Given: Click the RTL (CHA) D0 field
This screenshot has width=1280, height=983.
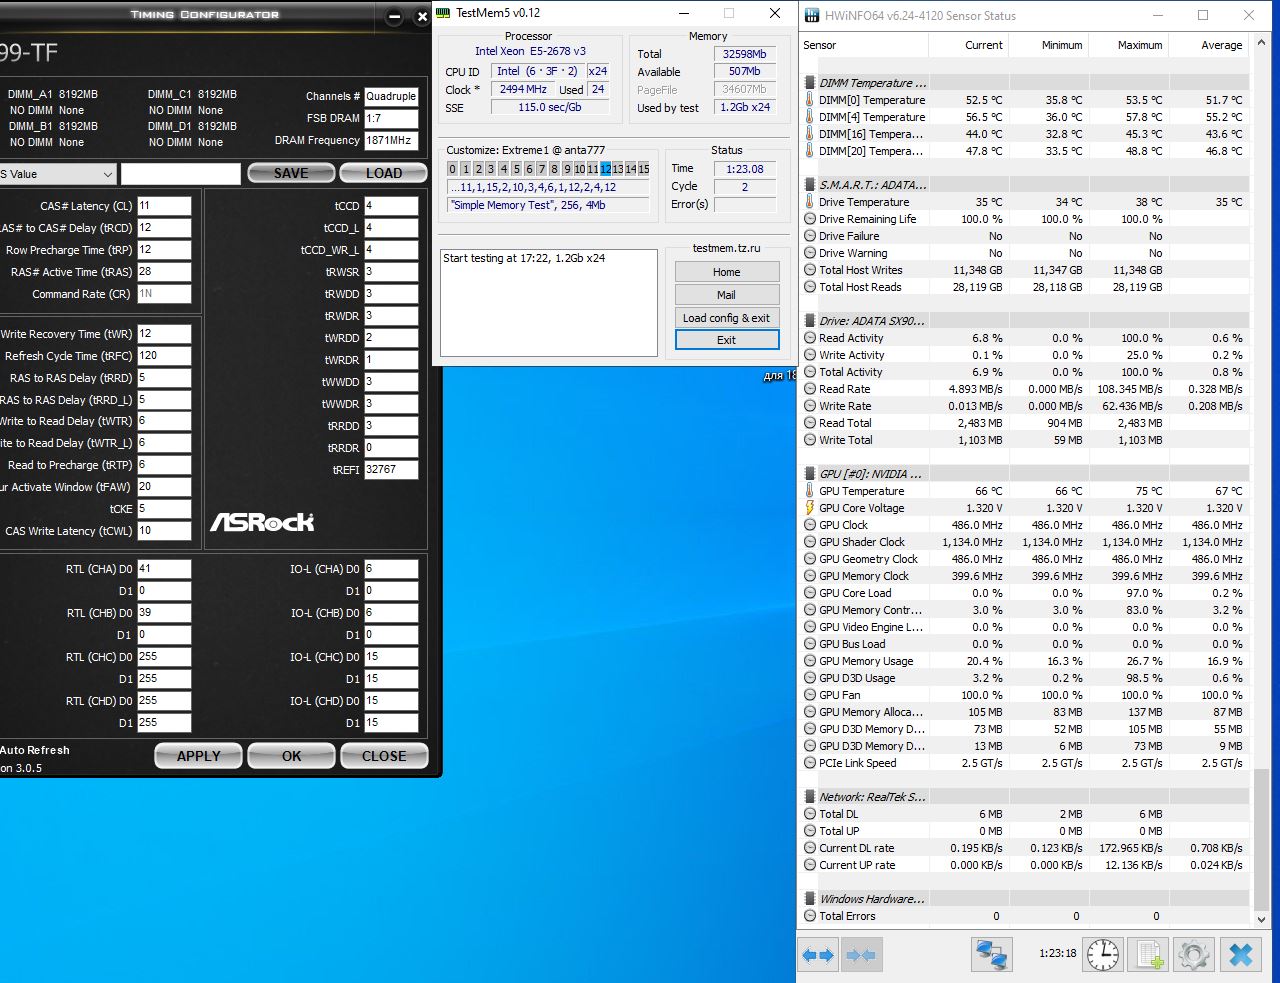Looking at the screenshot, I should tap(164, 569).
